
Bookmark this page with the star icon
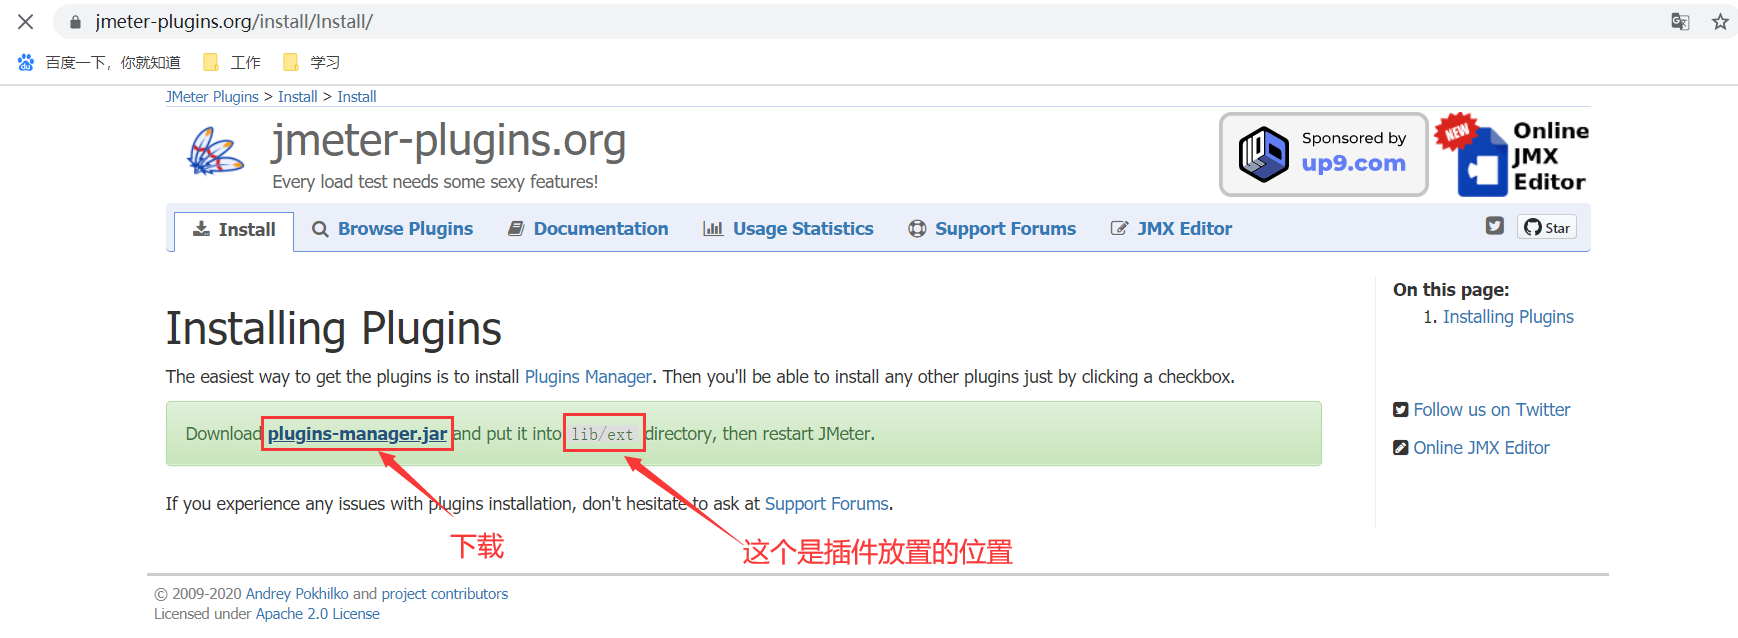(x=1720, y=22)
